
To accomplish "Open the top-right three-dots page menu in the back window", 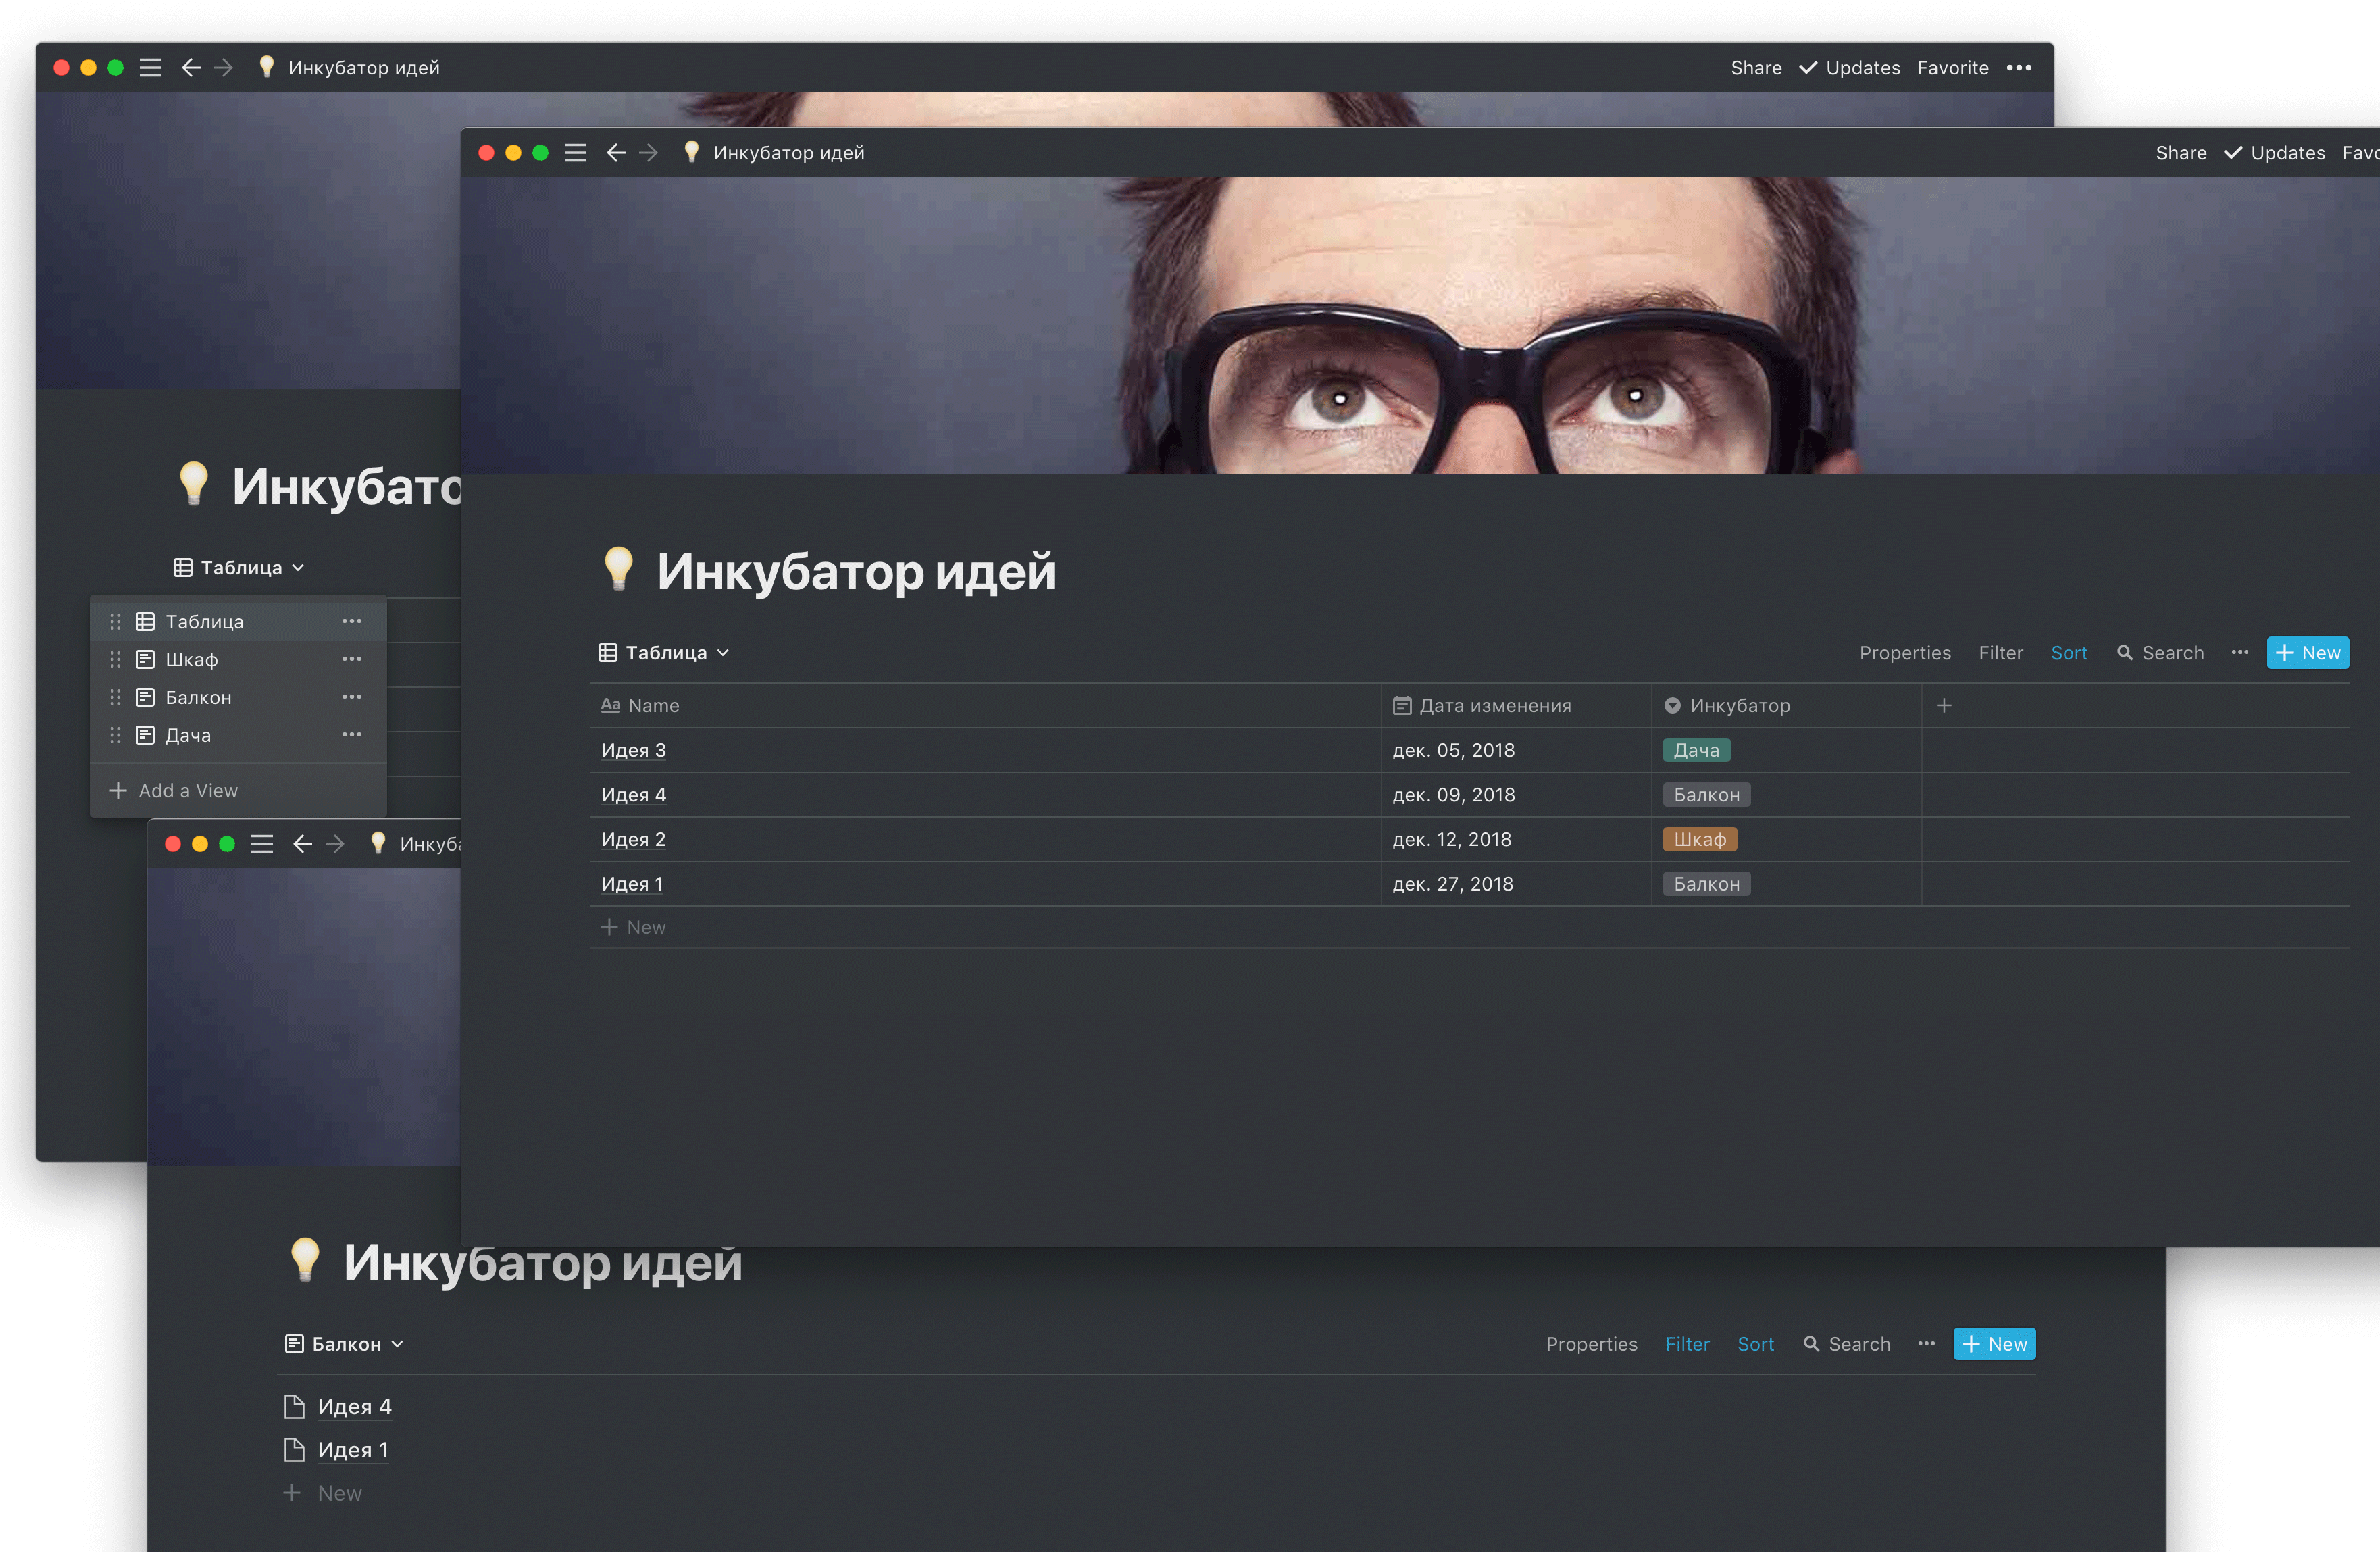I will [2018, 68].
